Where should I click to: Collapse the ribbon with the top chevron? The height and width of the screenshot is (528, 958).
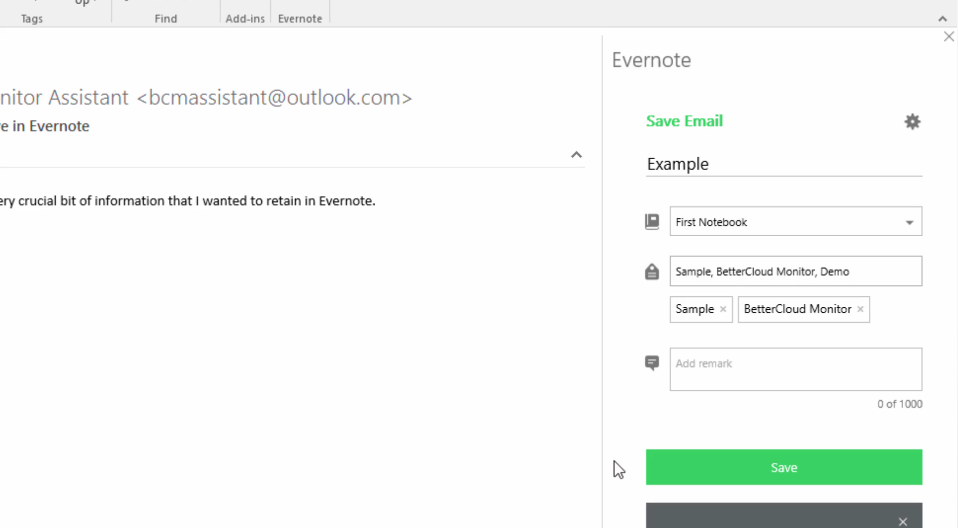tap(942, 19)
